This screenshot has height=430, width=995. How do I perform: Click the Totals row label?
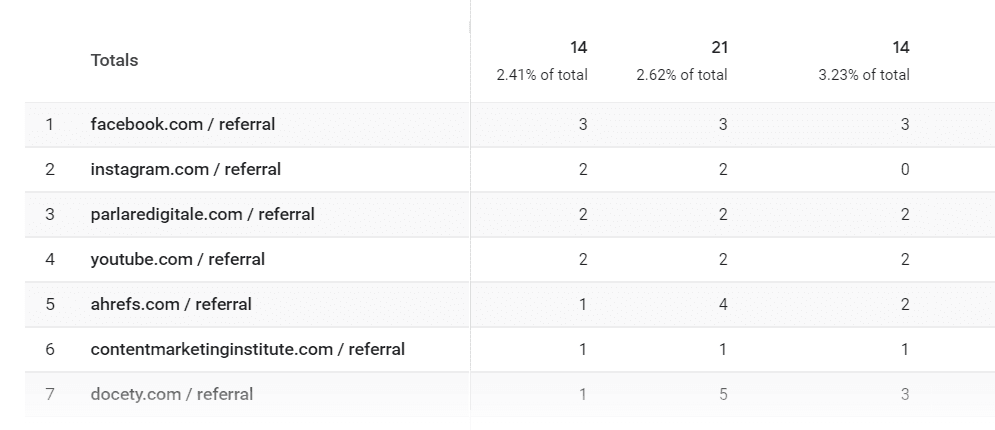[114, 60]
